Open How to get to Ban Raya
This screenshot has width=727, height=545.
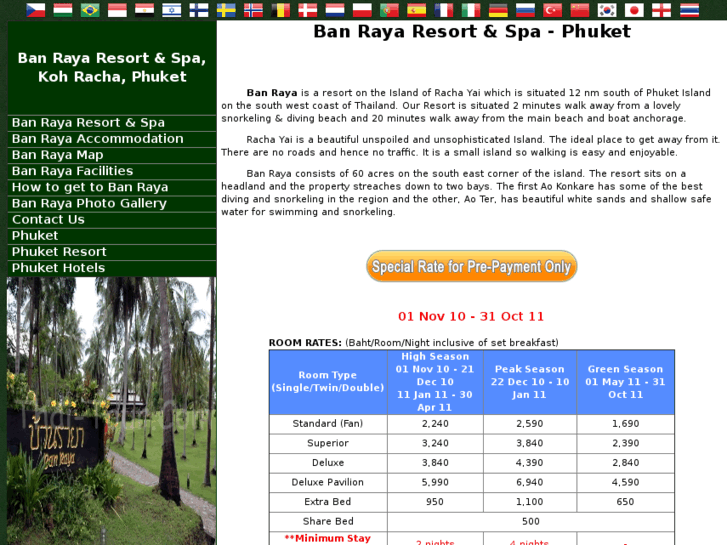(x=112, y=187)
